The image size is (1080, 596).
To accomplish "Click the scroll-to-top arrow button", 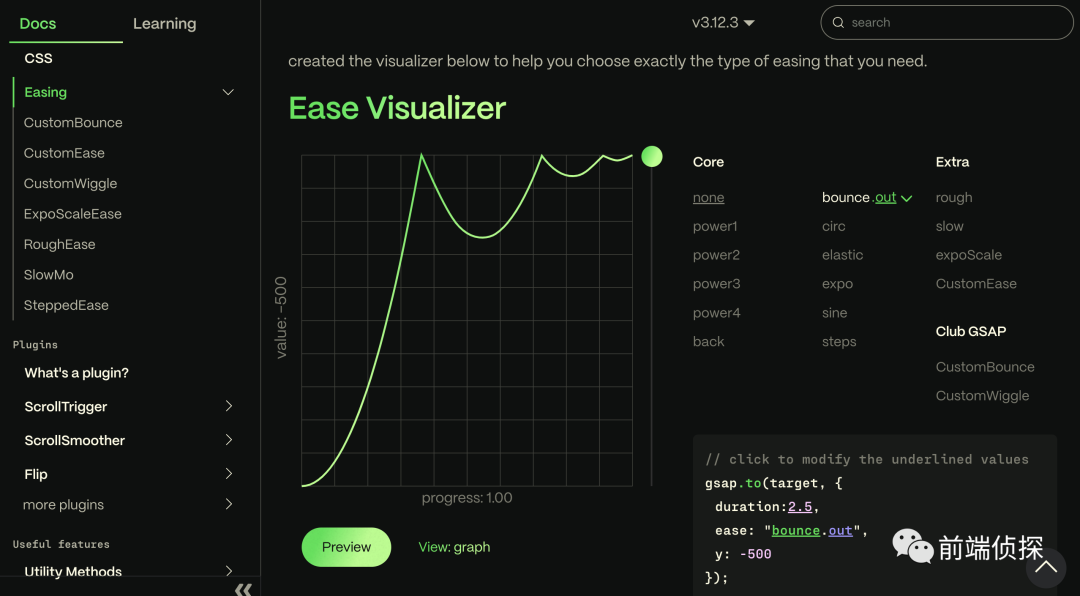I will [1046, 567].
